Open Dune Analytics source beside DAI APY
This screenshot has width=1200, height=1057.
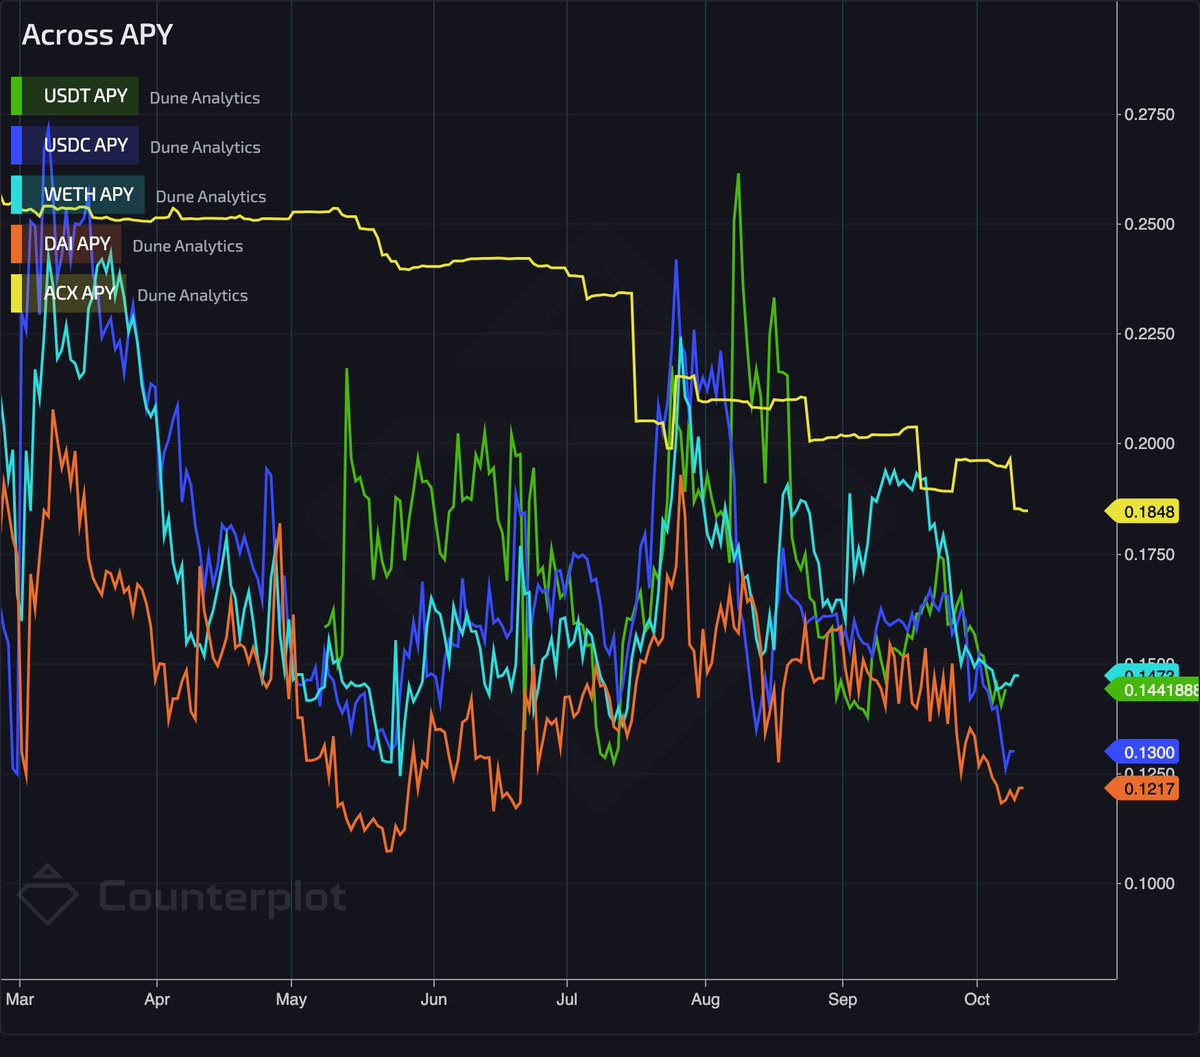point(188,246)
